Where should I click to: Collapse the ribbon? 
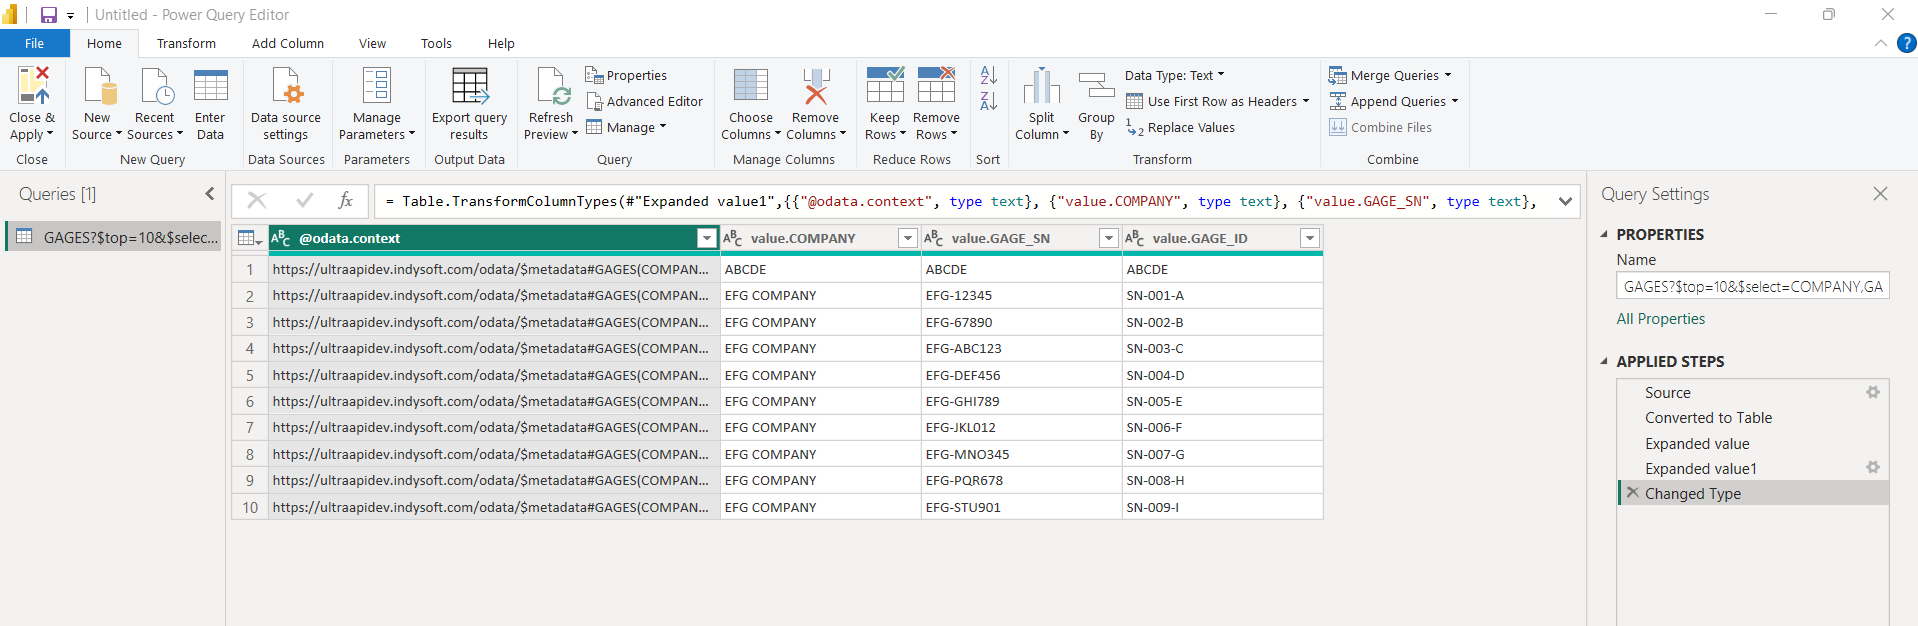click(x=1881, y=43)
